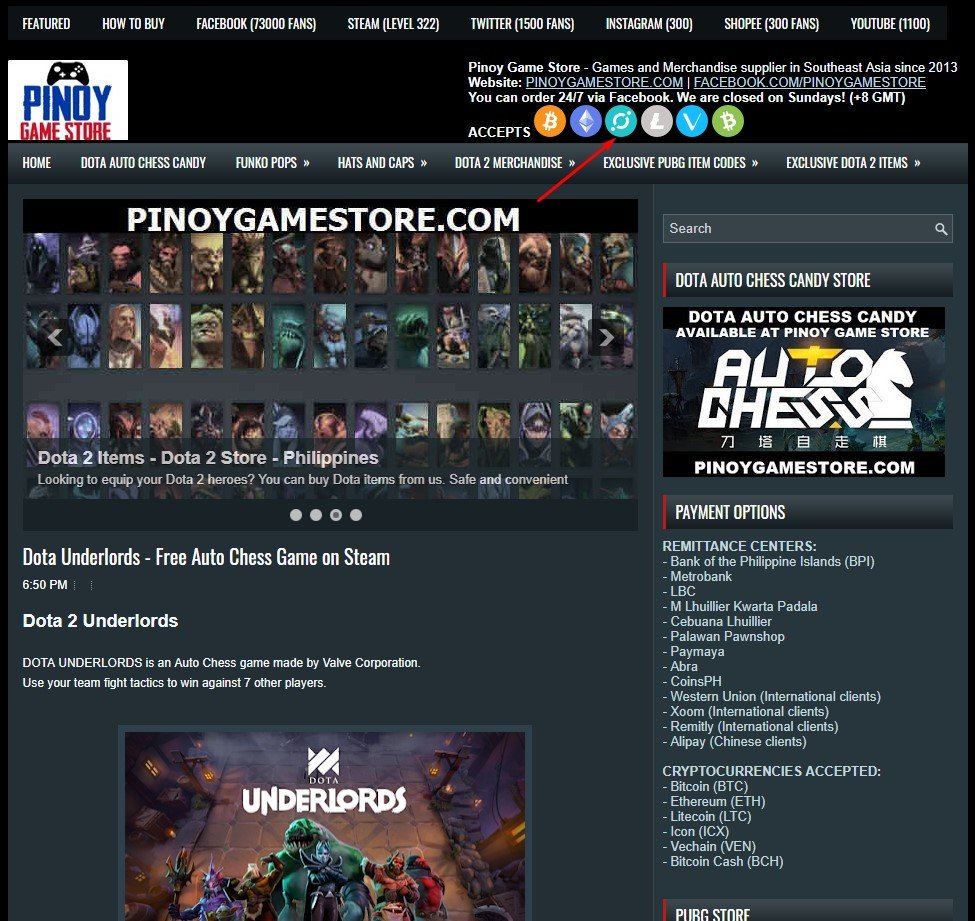The height and width of the screenshot is (921, 975).
Task: Open YouTube (1100) top link
Action: [890, 24]
